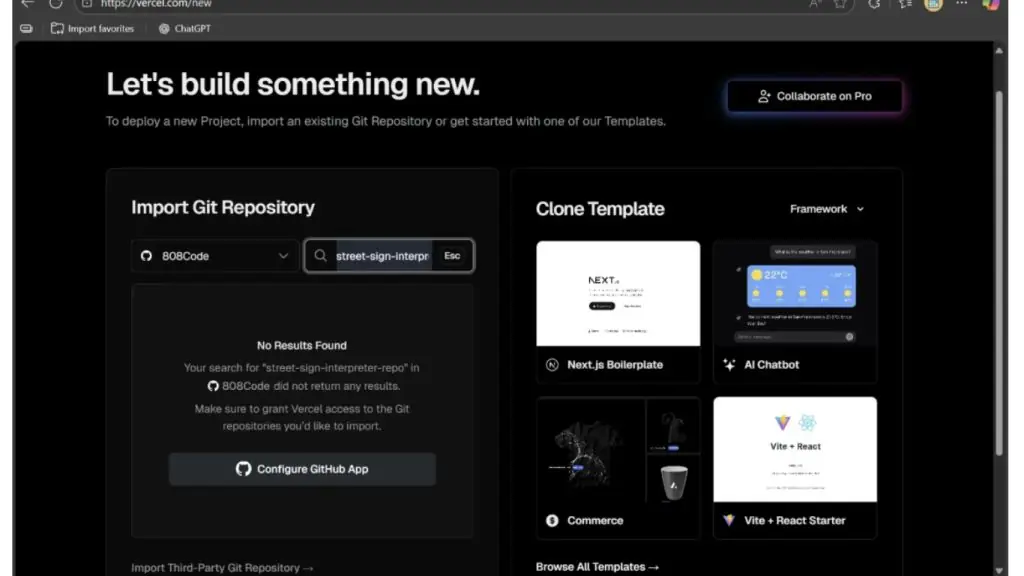Open the 808Code account dropdown
This screenshot has height=576, width=1024.
click(215, 256)
